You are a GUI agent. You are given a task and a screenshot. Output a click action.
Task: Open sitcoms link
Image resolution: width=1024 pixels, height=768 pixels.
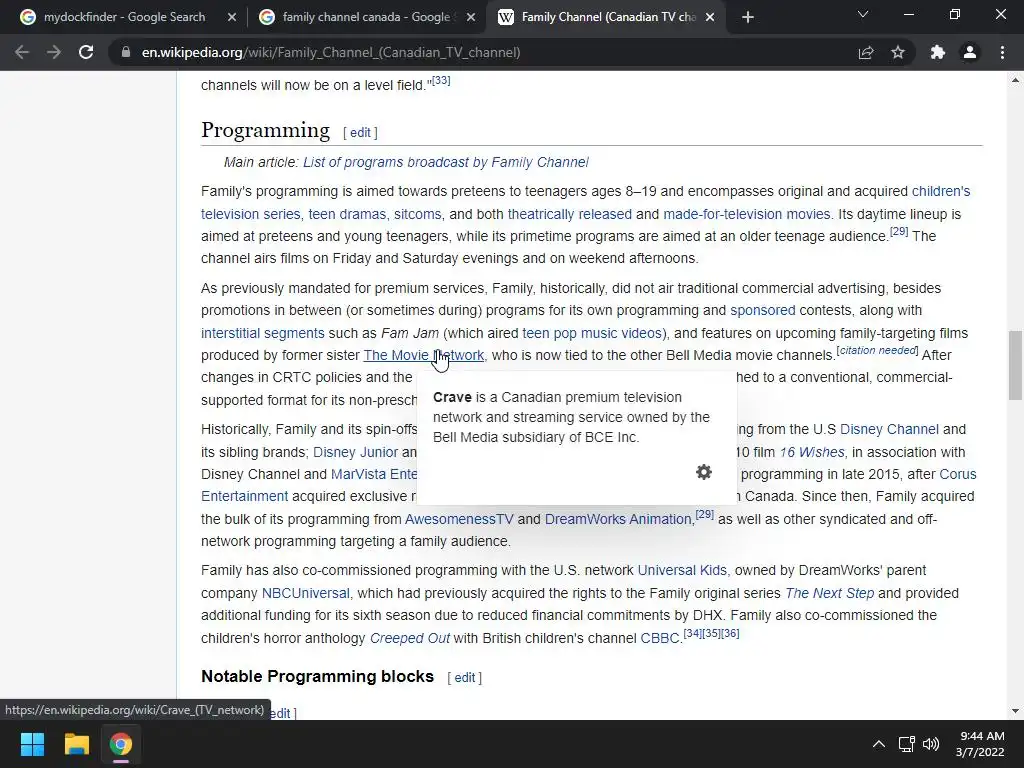pyautogui.click(x=417, y=214)
